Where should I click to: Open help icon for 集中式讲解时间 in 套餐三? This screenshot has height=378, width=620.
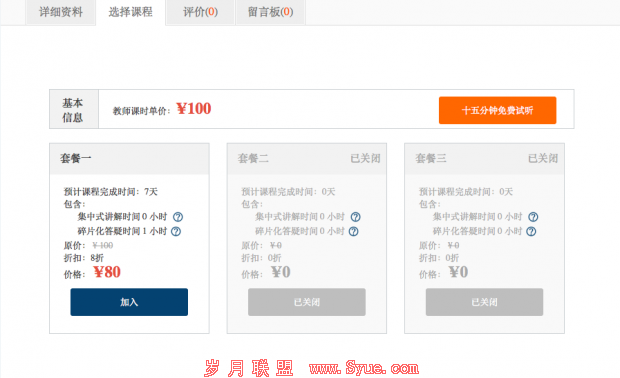click(x=533, y=217)
